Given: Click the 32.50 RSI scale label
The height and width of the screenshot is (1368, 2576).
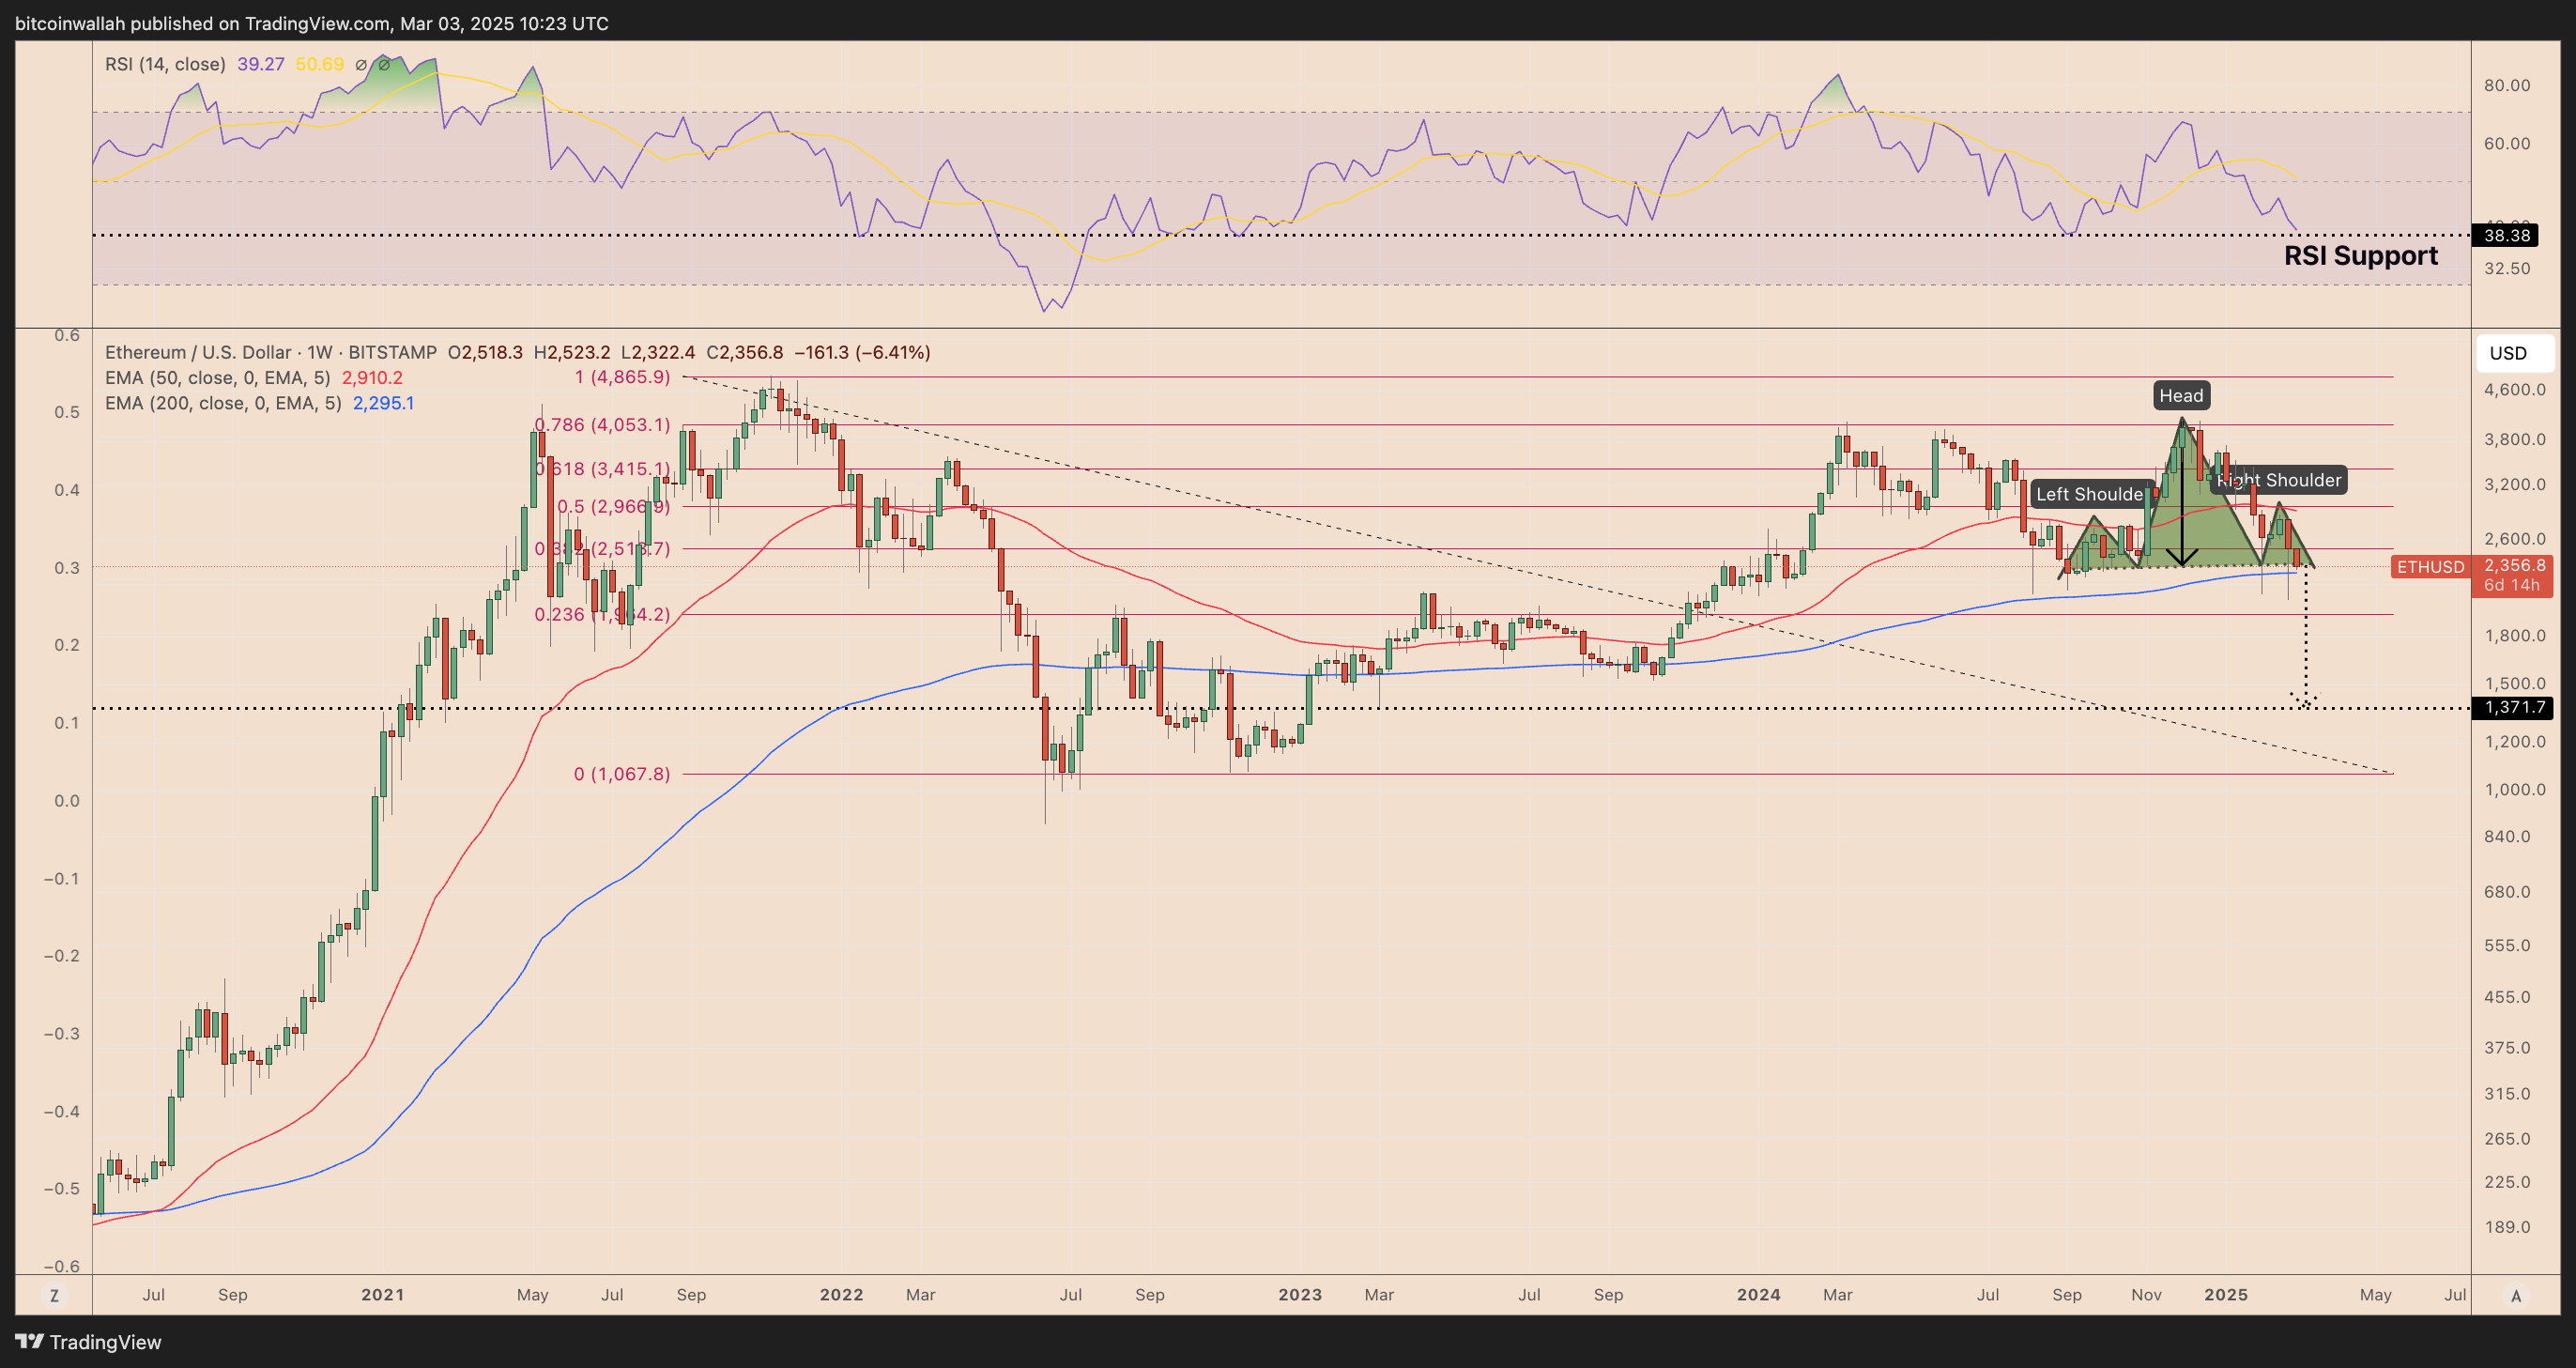Looking at the screenshot, I should [2507, 268].
